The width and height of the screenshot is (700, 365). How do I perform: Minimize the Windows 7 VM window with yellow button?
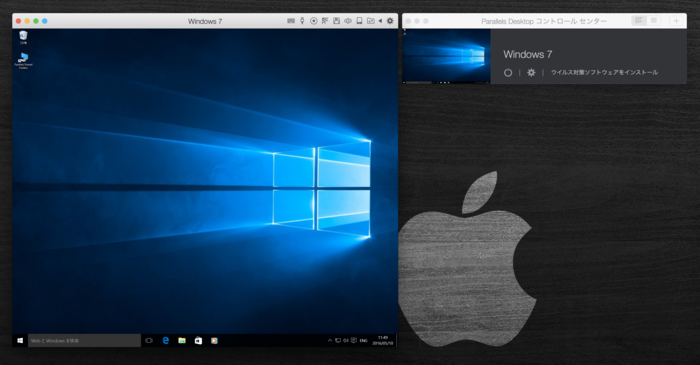point(27,21)
